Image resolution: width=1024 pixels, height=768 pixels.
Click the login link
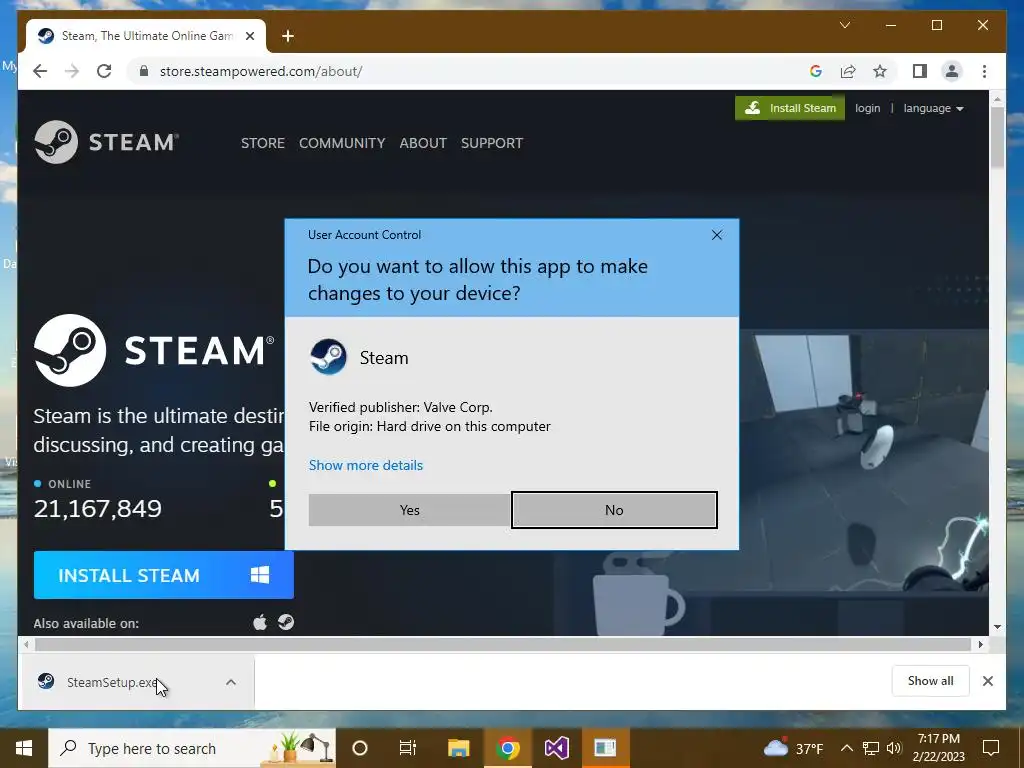[x=867, y=108]
